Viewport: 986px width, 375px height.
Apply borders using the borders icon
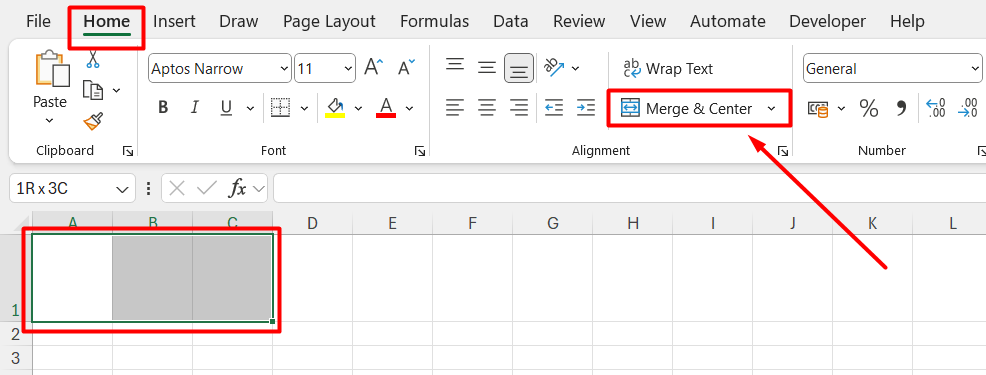pyautogui.click(x=280, y=108)
